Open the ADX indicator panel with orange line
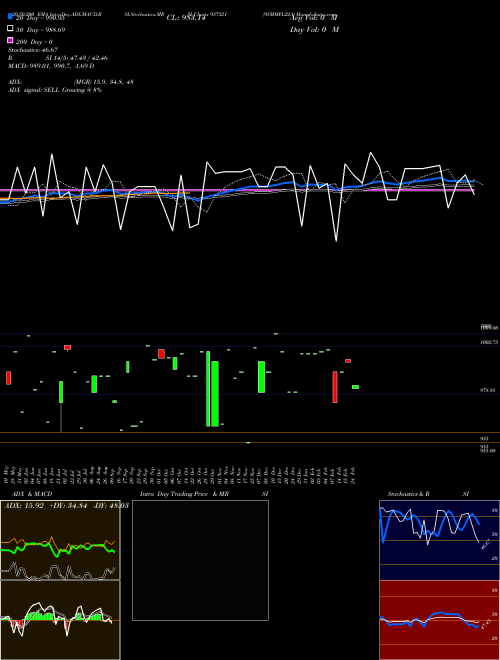 pos(60,540)
